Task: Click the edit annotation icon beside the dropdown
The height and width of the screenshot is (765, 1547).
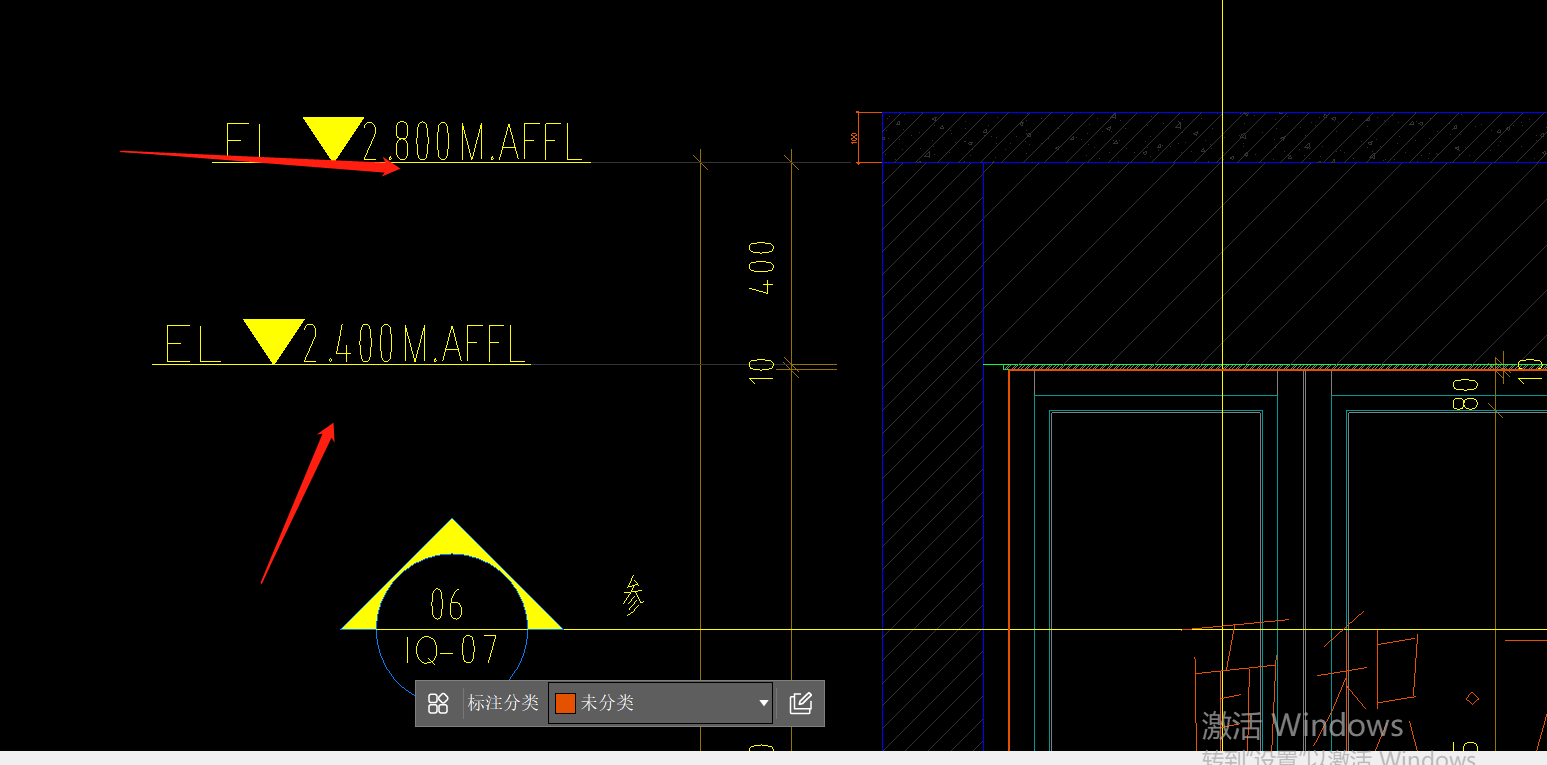Action: (x=800, y=703)
